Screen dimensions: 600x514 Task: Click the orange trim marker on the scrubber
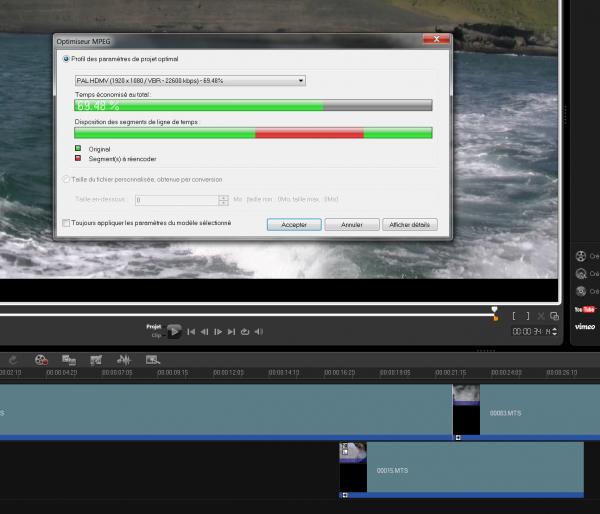[496, 318]
